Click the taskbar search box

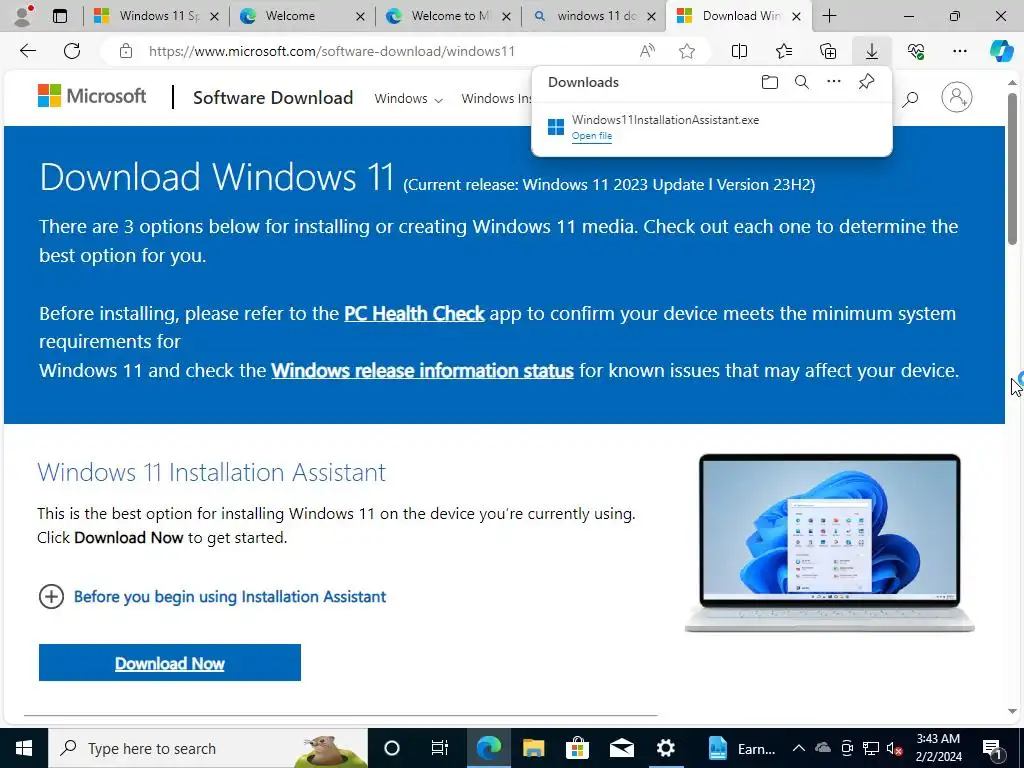(208, 748)
